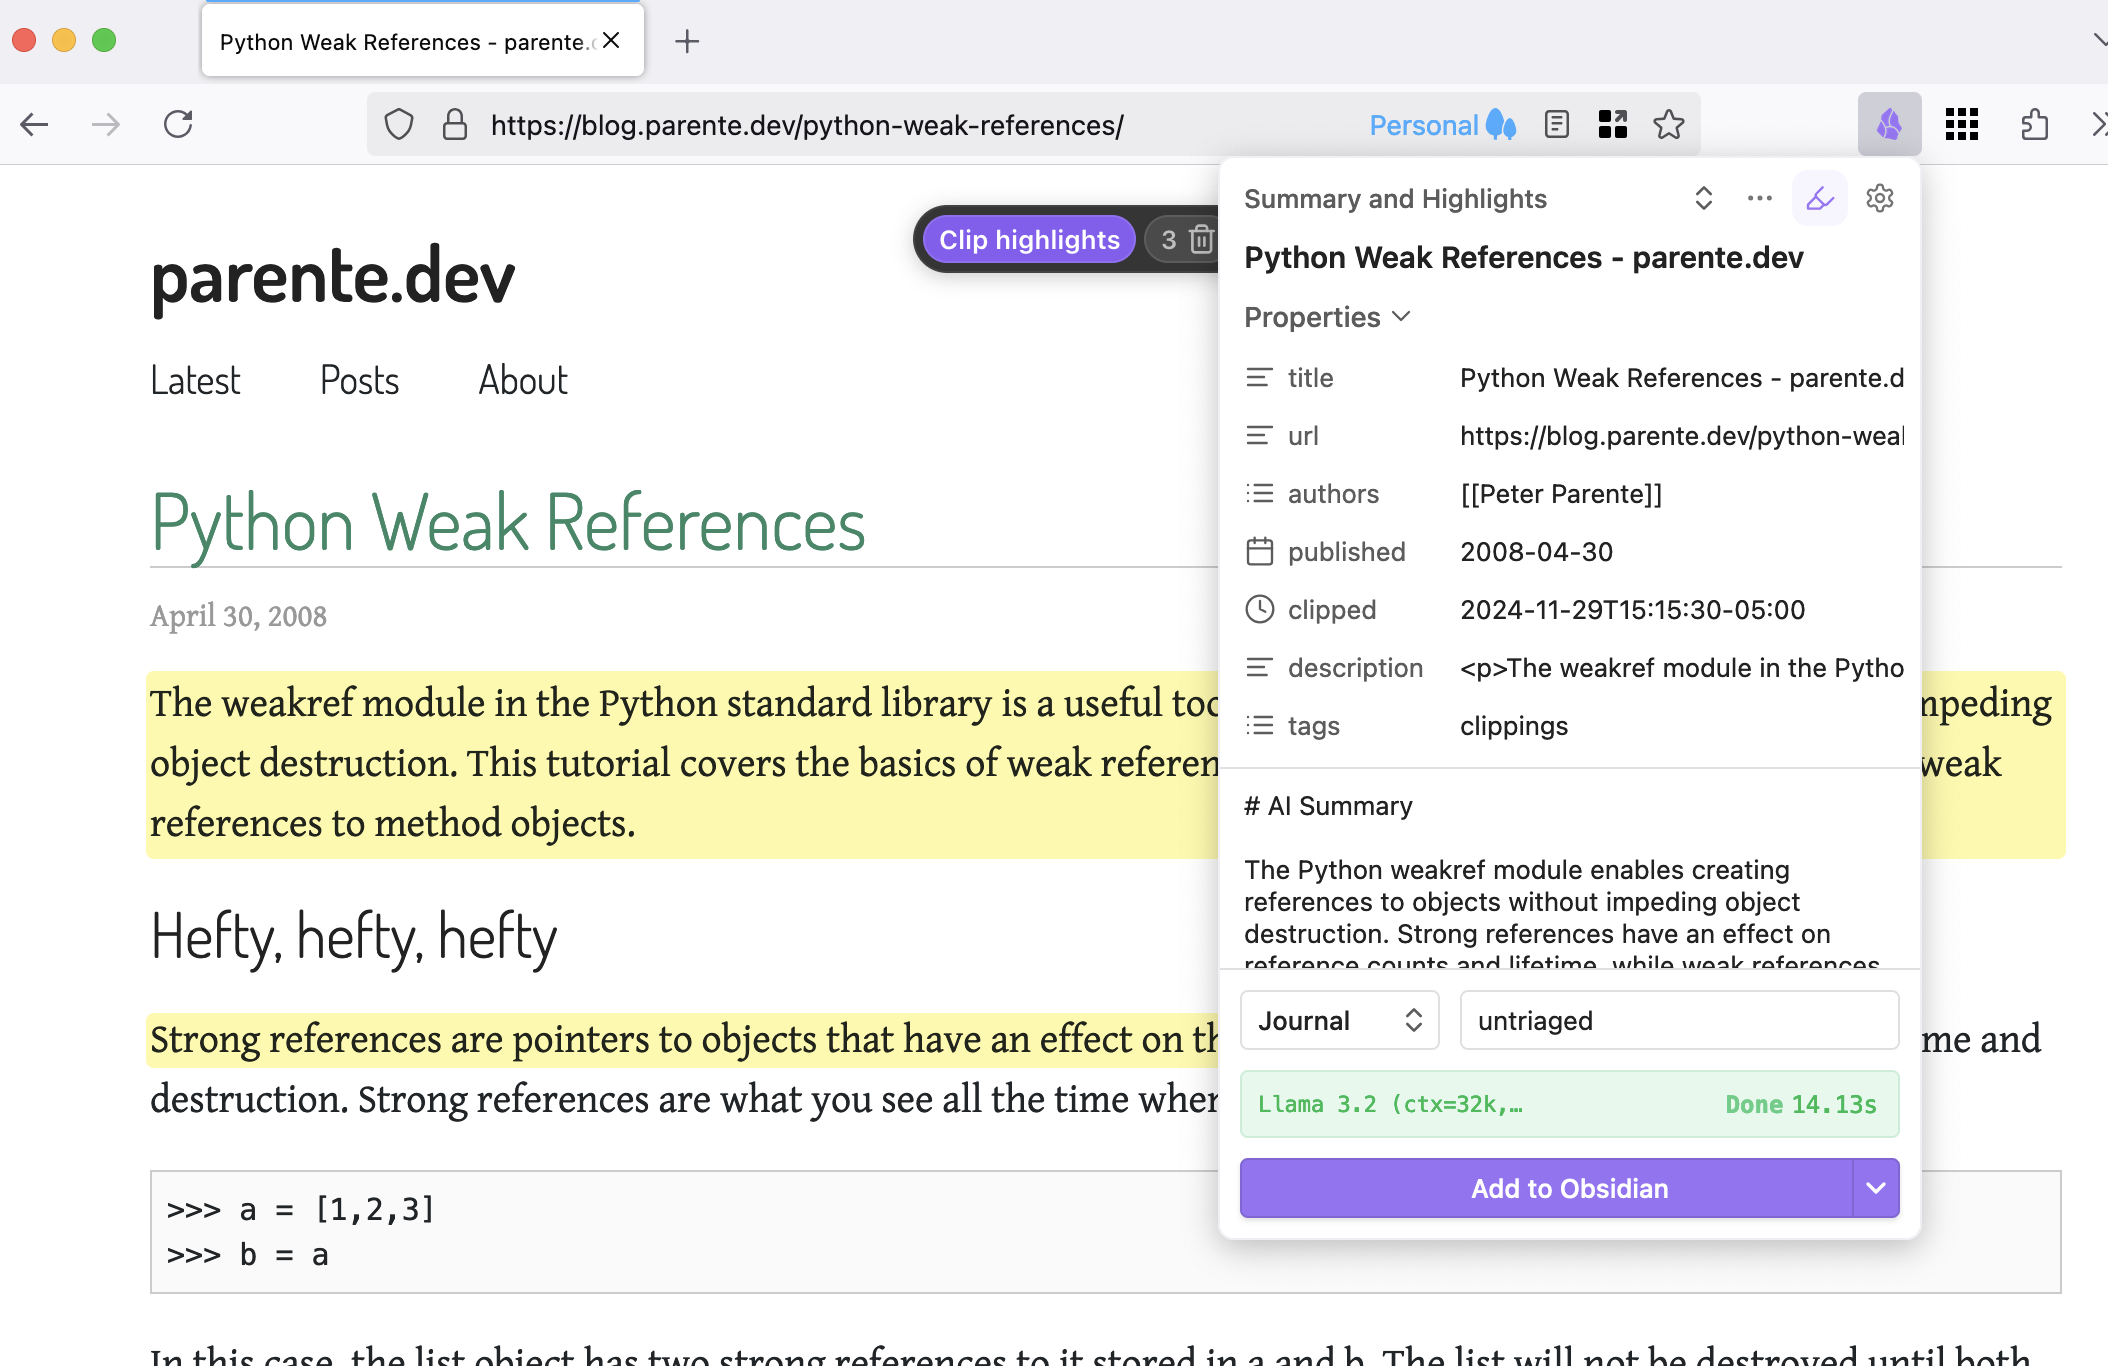Screen dimensions: 2108x1366
Task: Click the three-dot more options icon
Action: click(1759, 197)
